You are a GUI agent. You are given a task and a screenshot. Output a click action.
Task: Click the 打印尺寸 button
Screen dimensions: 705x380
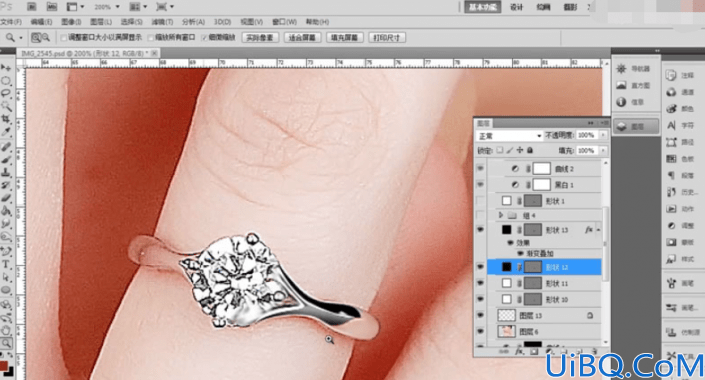point(387,38)
